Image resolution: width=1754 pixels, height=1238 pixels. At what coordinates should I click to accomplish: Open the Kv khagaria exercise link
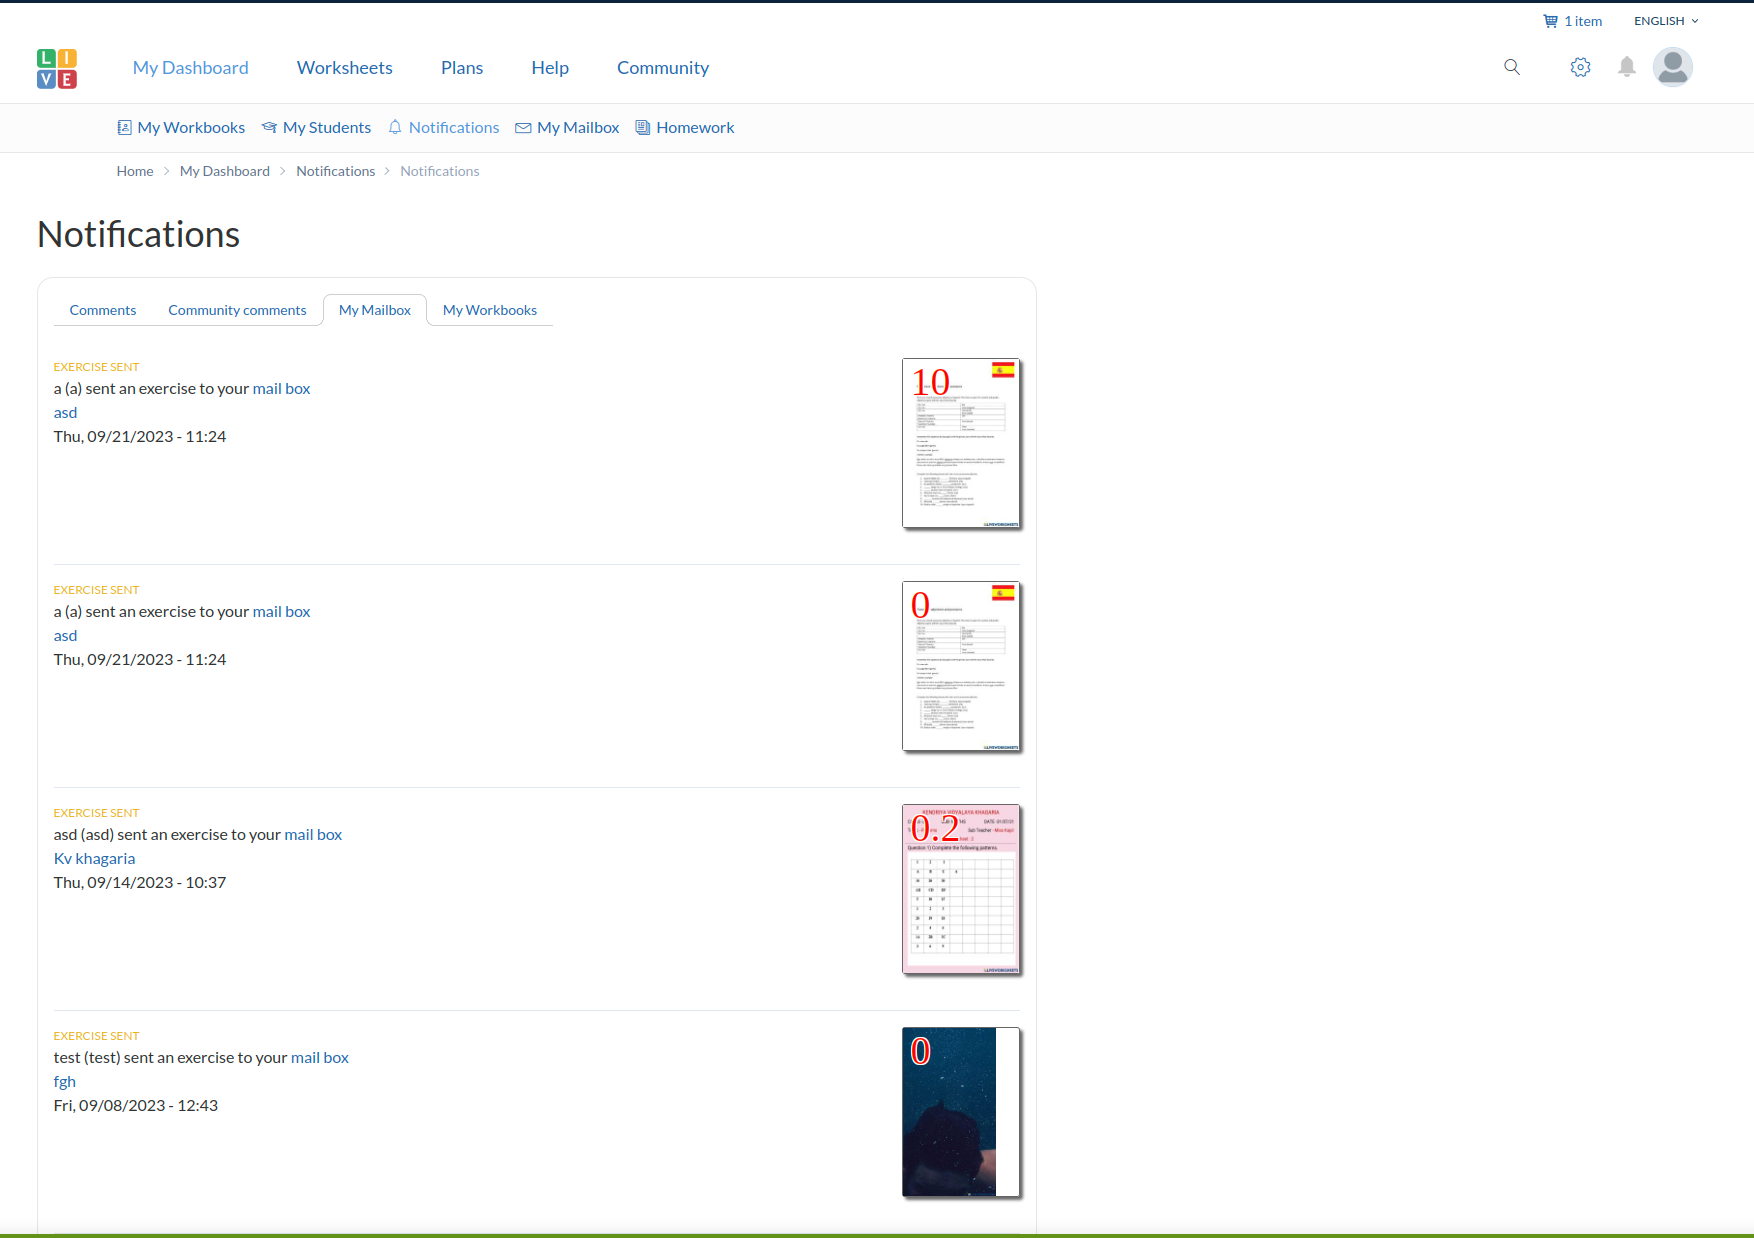pos(94,858)
